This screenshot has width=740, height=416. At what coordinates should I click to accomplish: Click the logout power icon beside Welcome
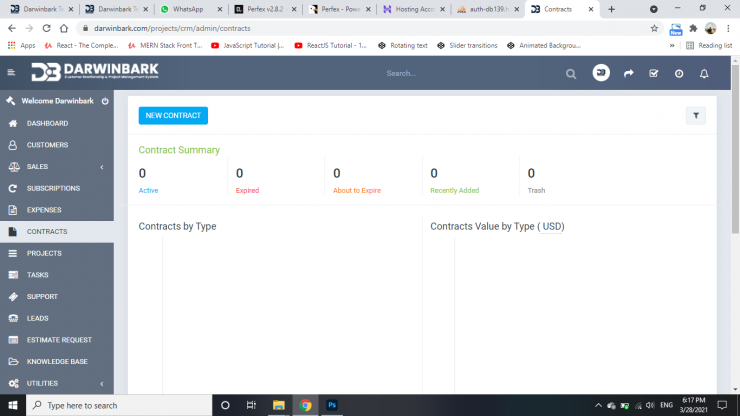(105, 101)
